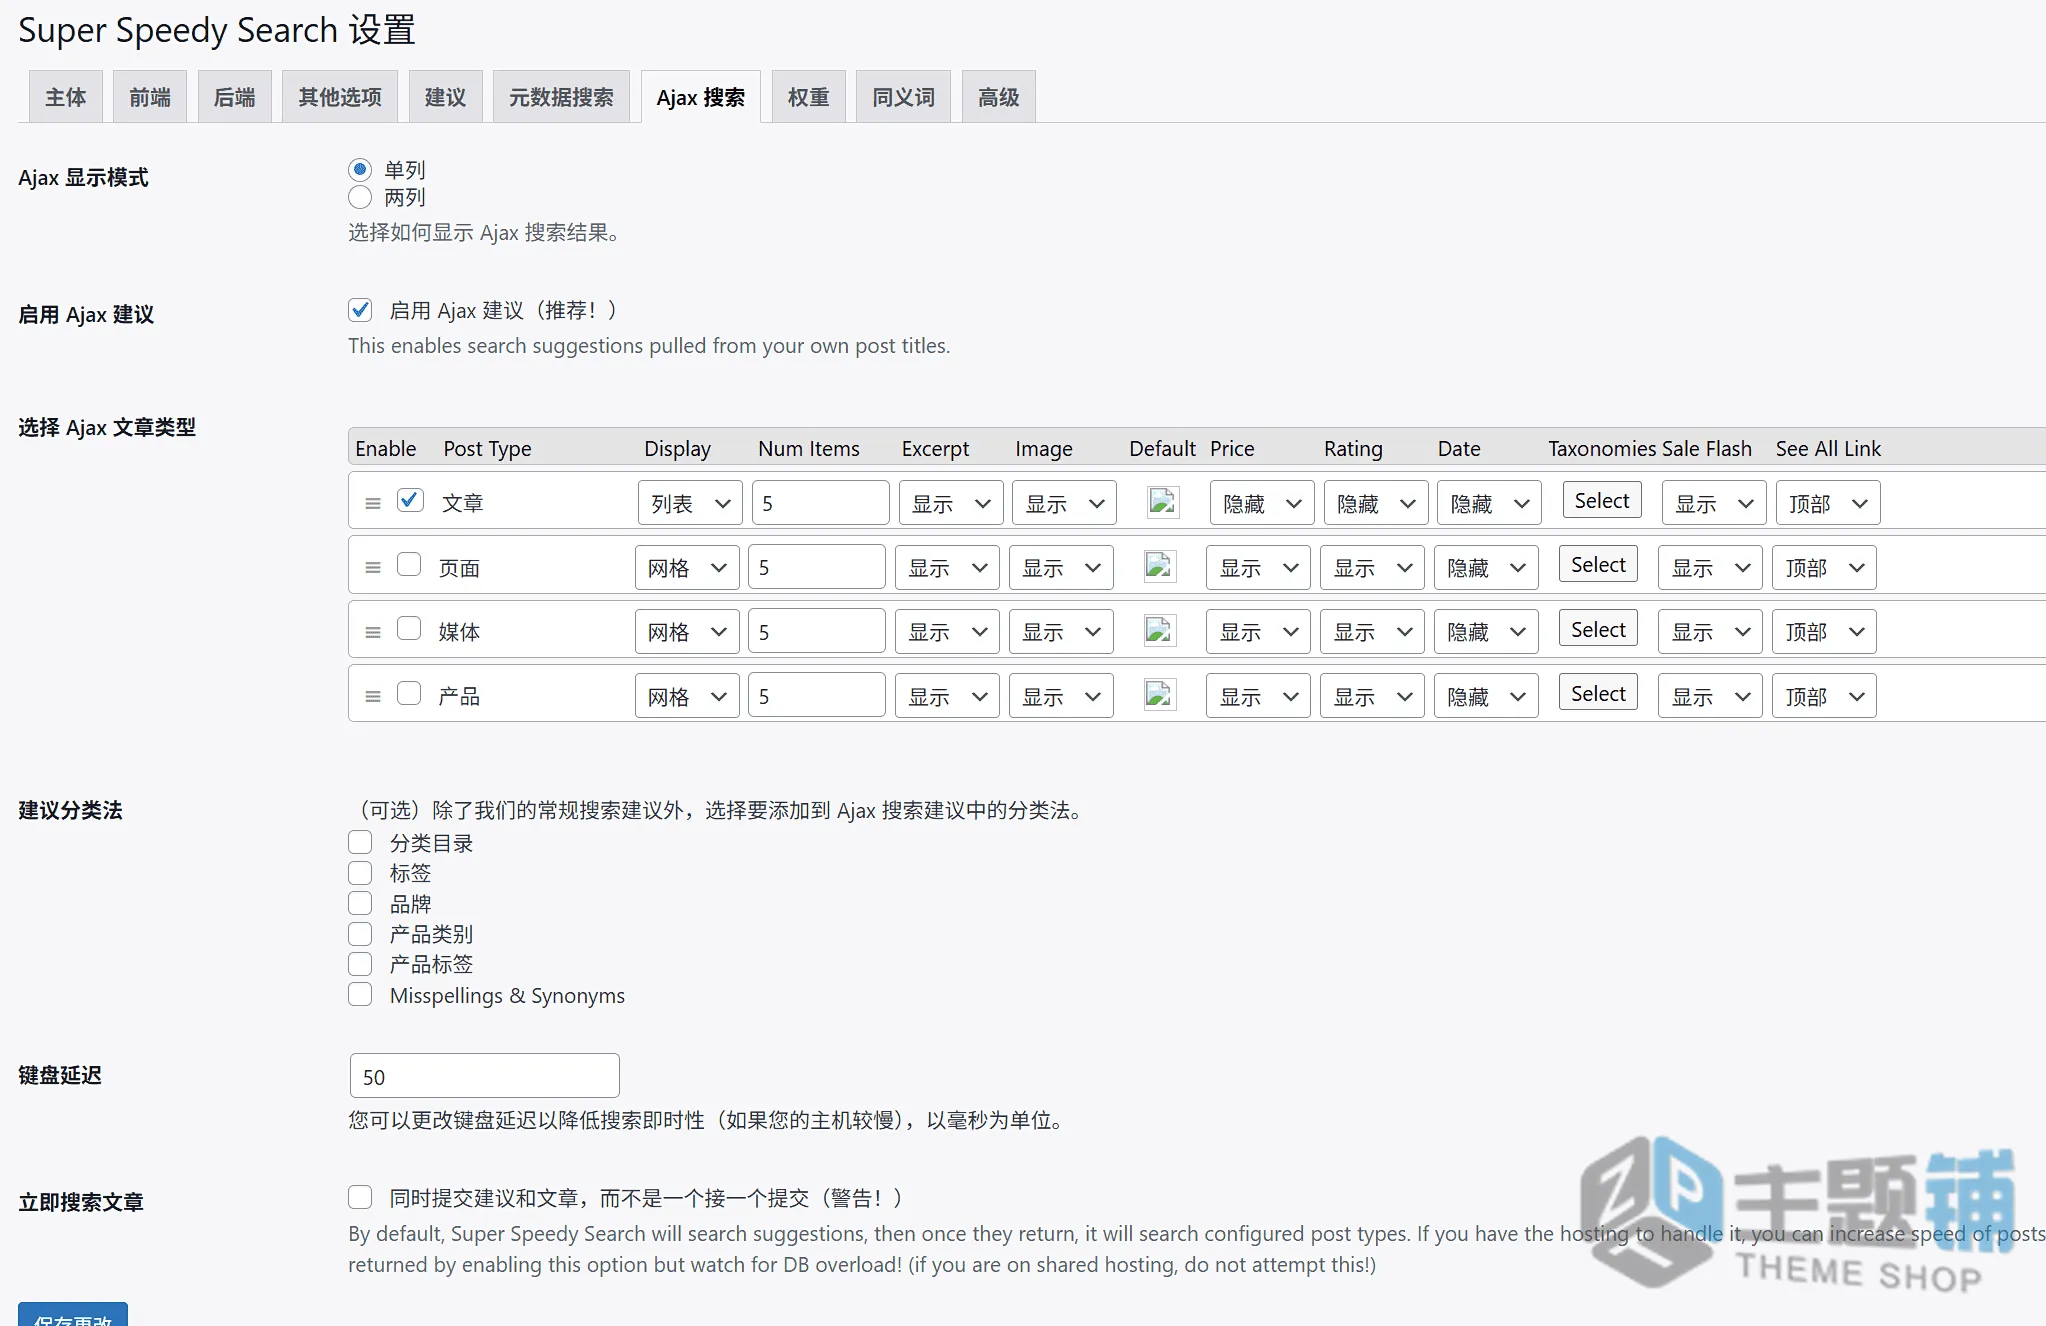Check the 标签 taxonomy box

[x=360, y=873]
